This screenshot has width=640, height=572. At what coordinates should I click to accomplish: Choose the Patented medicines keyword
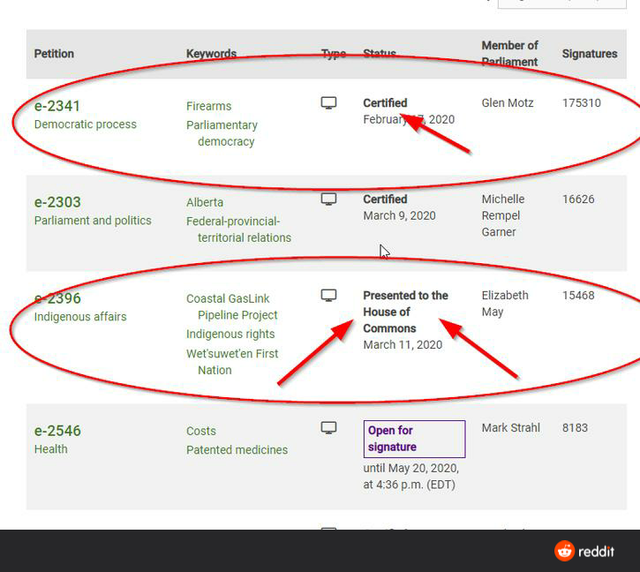coord(236,450)
